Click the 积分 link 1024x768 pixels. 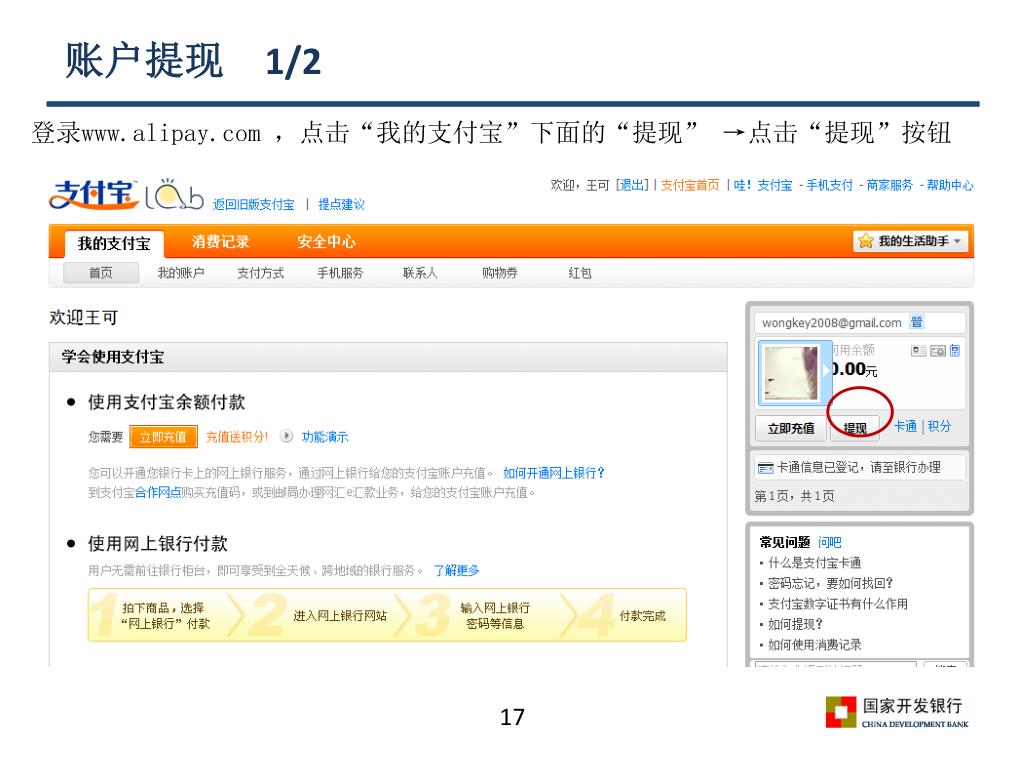coord(939,426)
